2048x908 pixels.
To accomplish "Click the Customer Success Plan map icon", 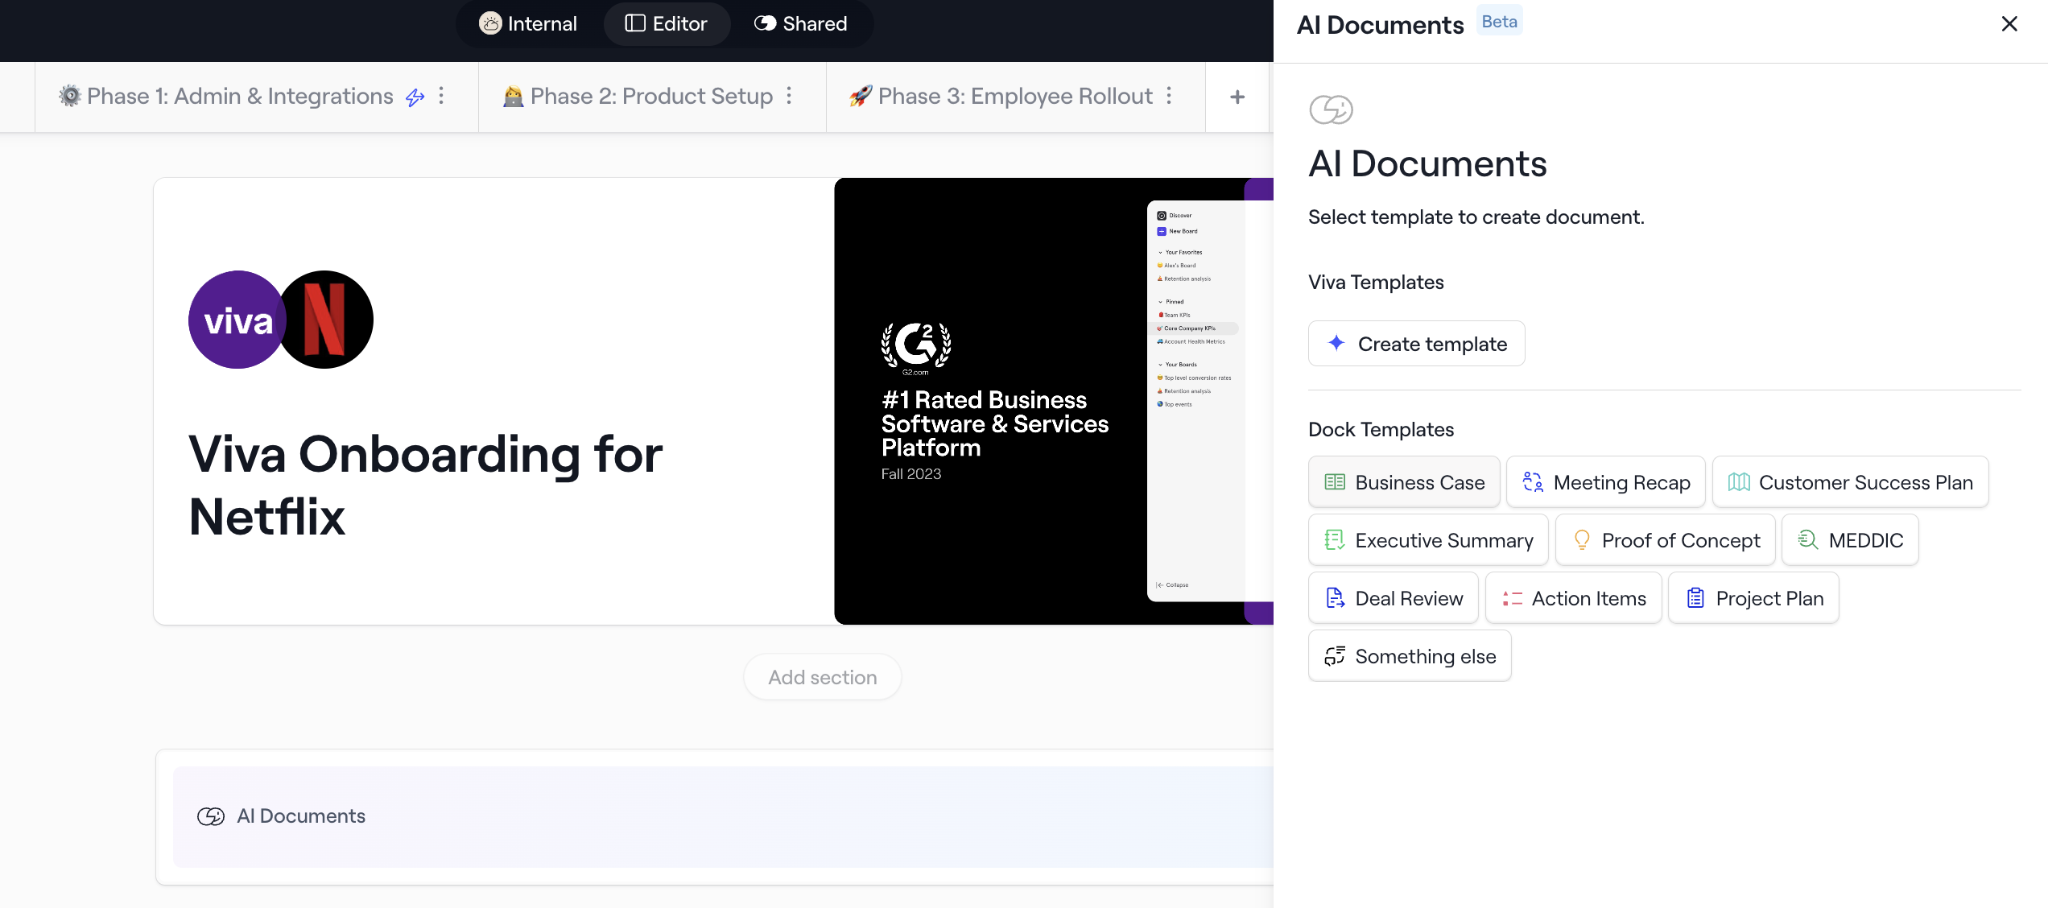I will (1739, 482).
